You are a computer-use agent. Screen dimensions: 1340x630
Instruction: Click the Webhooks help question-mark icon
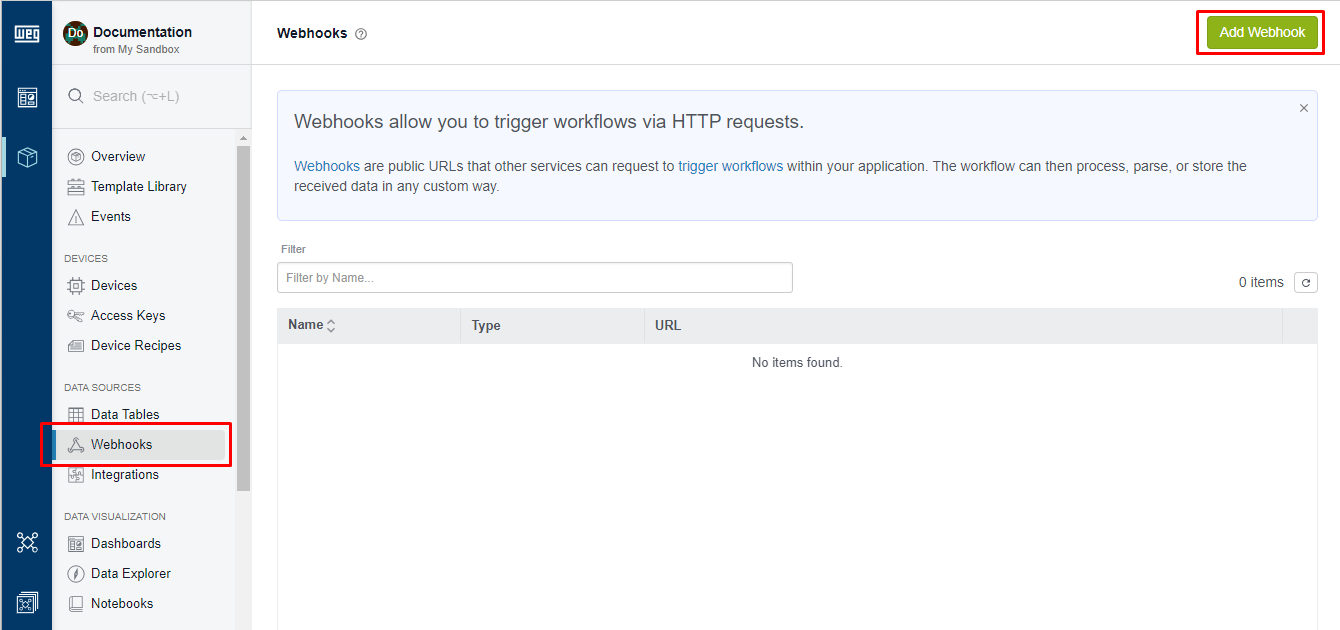[x=361, y=34]
